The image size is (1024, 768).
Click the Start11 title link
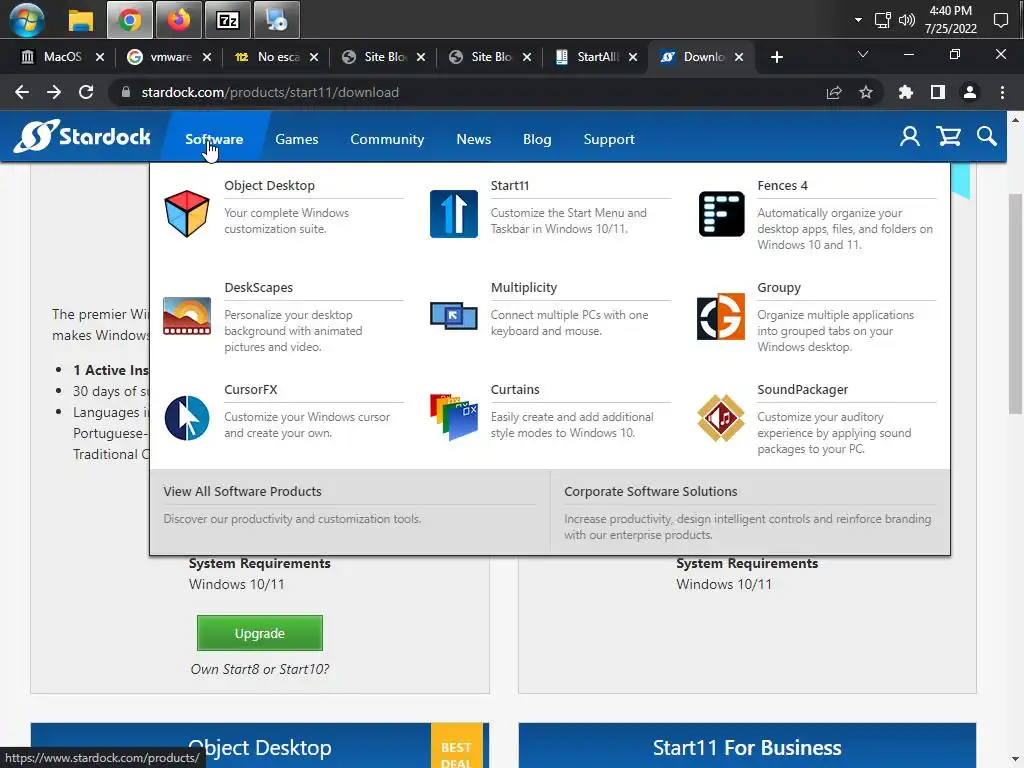coord(510,185)
